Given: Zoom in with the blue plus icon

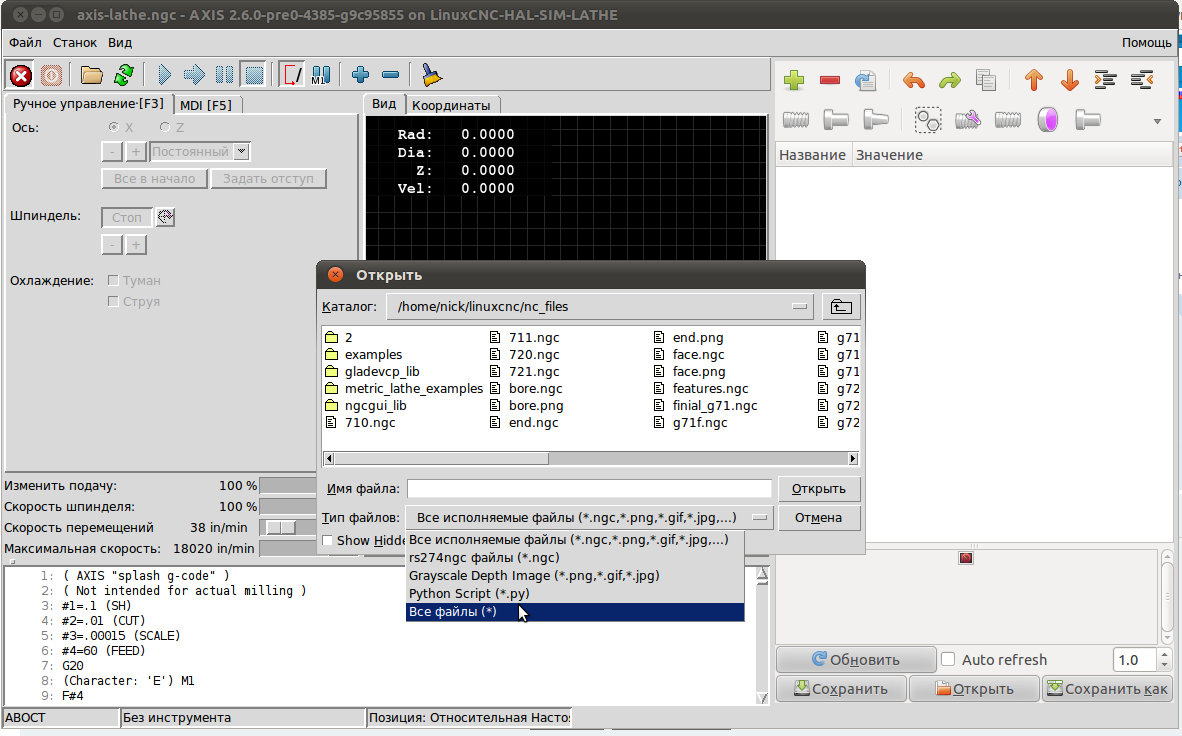Looking at the screenshot, I should pos(360,75).
